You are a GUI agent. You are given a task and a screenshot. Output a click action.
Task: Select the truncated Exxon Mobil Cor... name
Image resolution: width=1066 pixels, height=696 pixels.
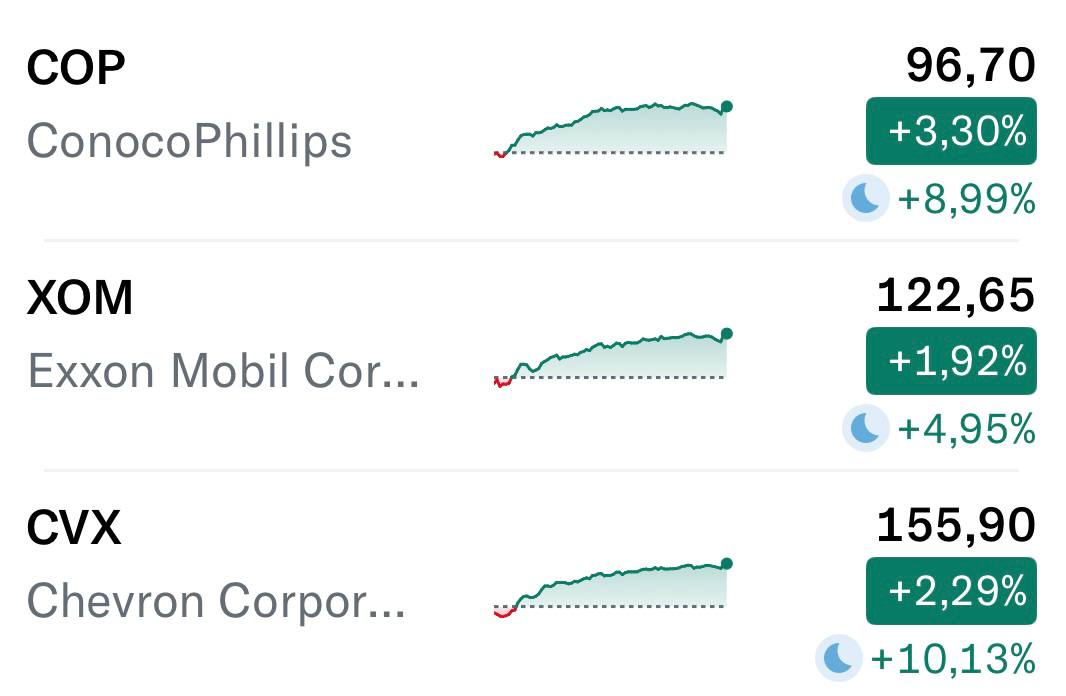tap(223, 371)
